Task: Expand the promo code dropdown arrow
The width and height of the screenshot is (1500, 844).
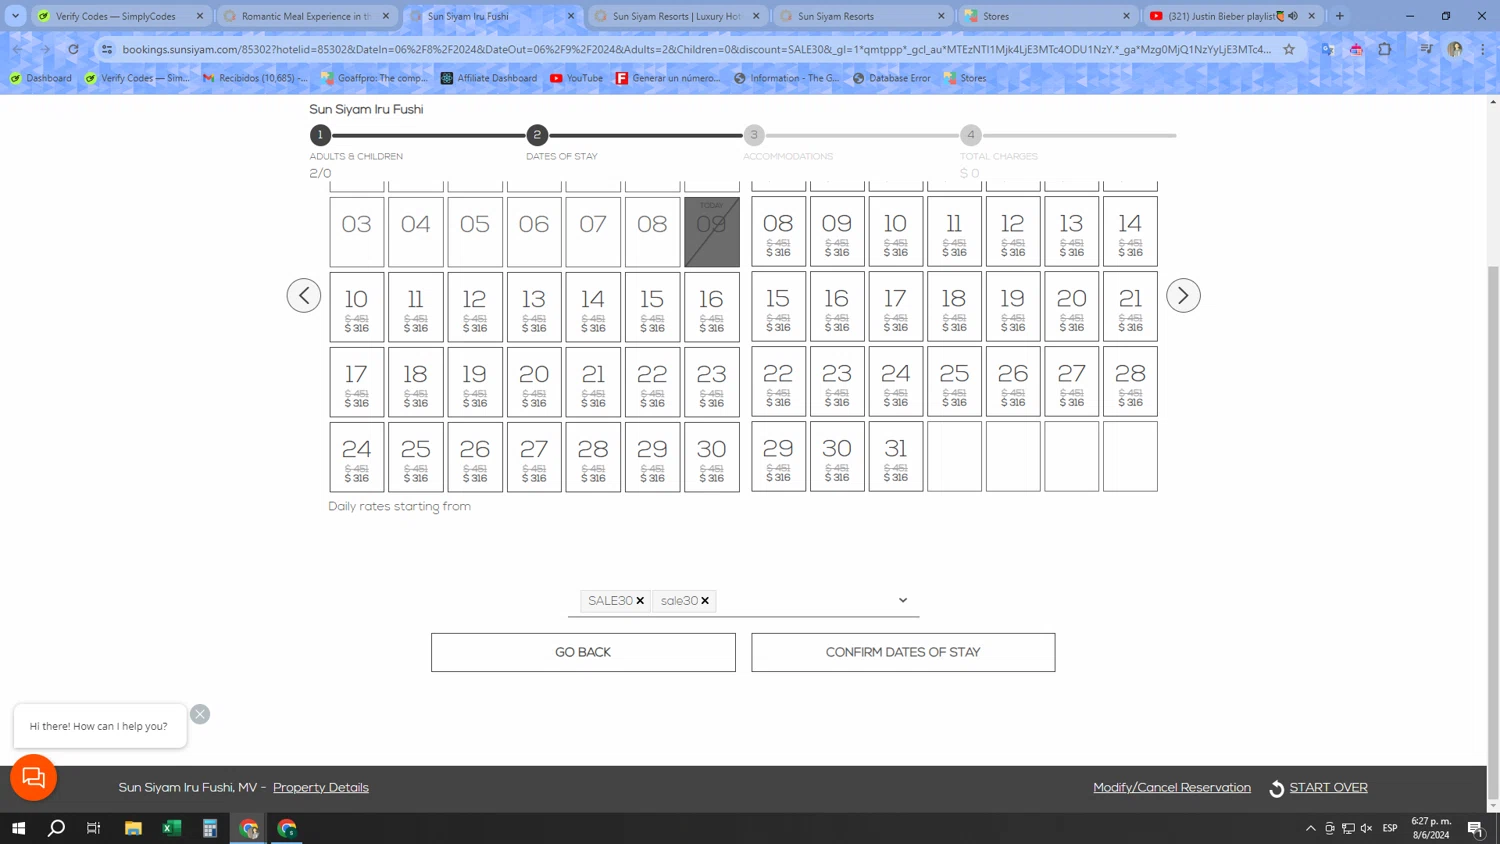Action: click(x=902, y=600)
